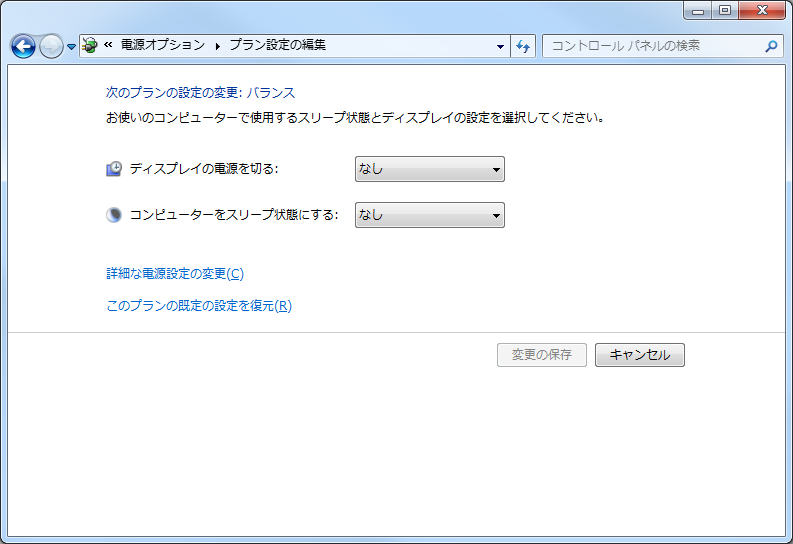The height and width of the screenshot is (544, 793).
Task: Click the display monitor icon beside ディスプレイの電源を切る
Action: [x=114, y=169]
